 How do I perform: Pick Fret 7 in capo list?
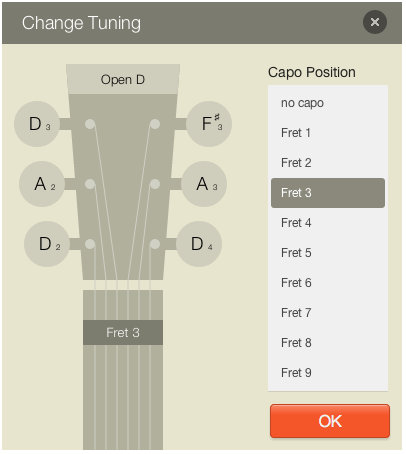pos(328,313)
